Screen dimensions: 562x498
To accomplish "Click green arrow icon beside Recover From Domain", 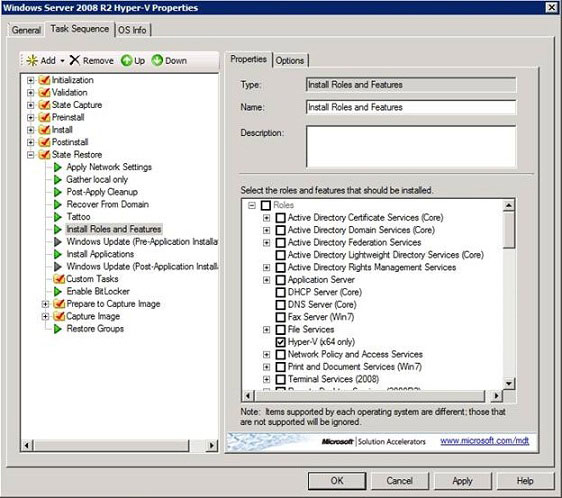I will (x=58, y=204).
